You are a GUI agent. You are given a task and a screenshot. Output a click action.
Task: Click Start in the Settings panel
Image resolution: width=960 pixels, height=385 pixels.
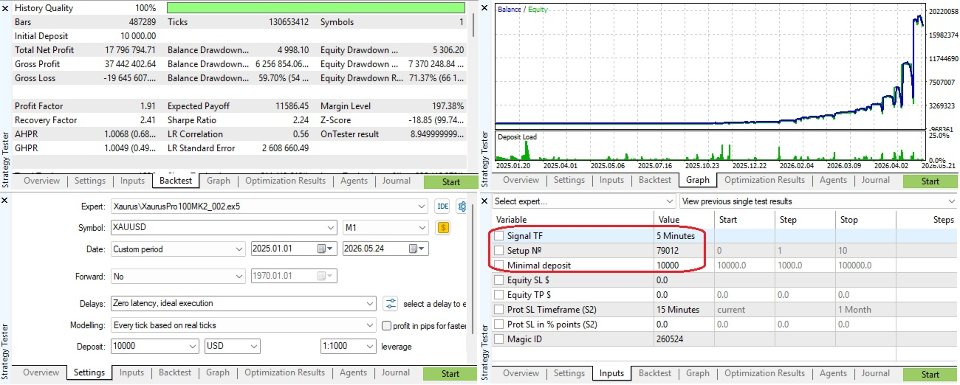pyautogui.click(x=450, y=373)
